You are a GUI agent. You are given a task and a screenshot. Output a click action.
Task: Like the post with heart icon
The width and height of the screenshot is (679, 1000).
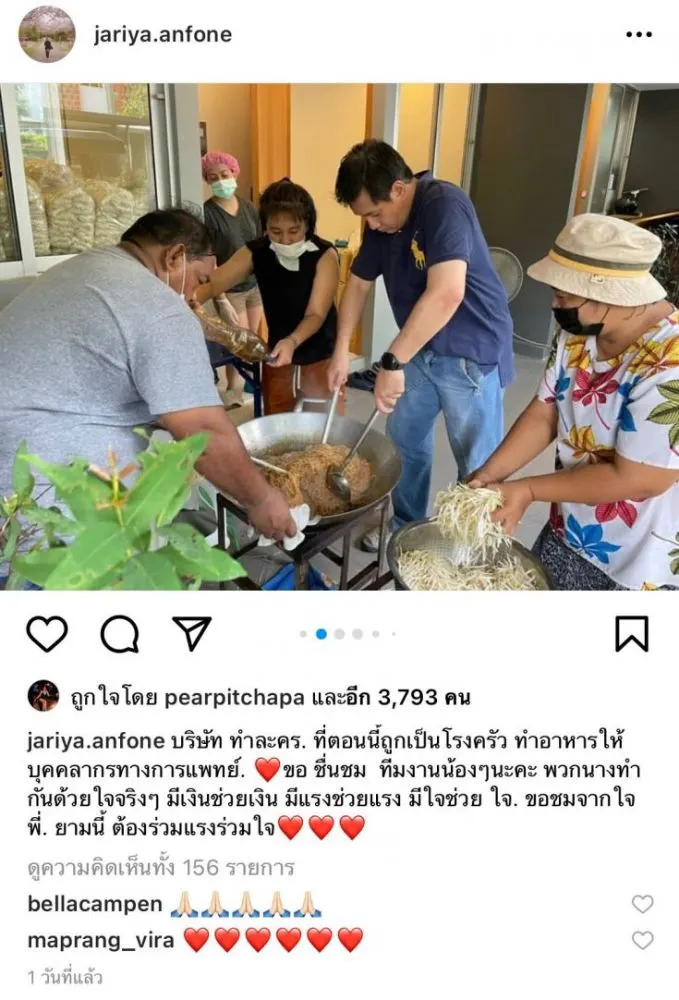47,634
